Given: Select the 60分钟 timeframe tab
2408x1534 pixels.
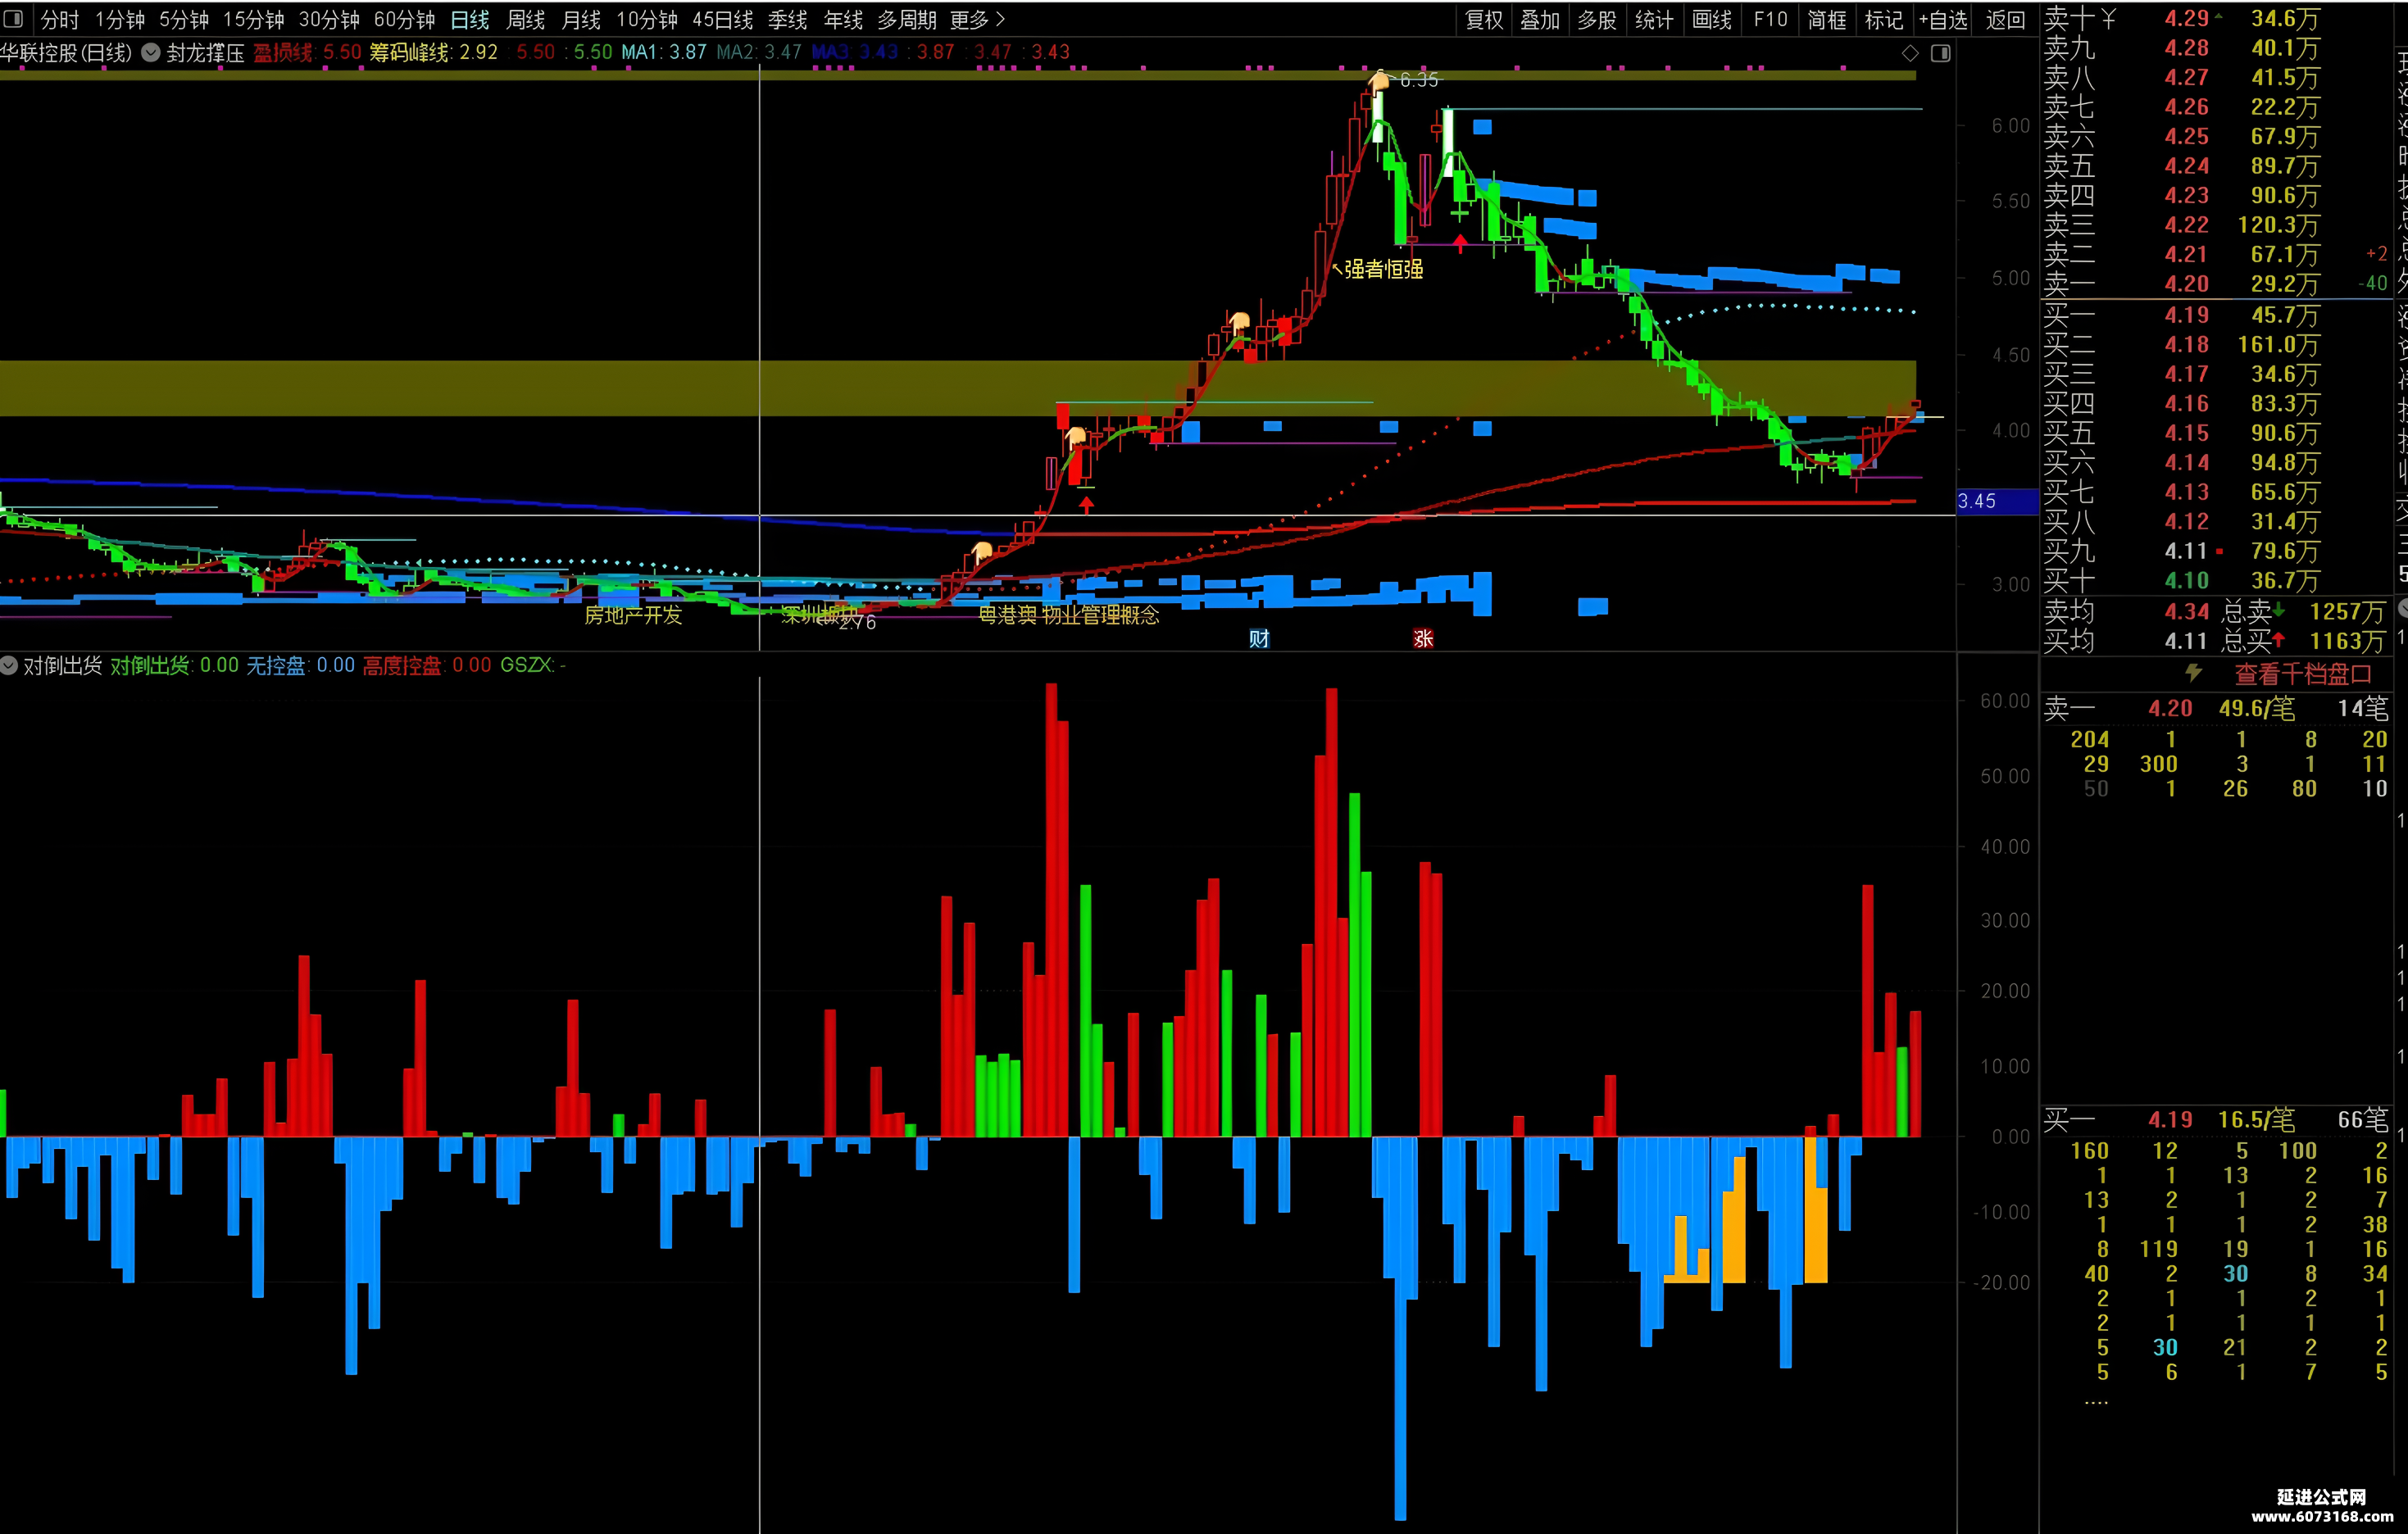Looking at the screenshot, I should [404, 19].
